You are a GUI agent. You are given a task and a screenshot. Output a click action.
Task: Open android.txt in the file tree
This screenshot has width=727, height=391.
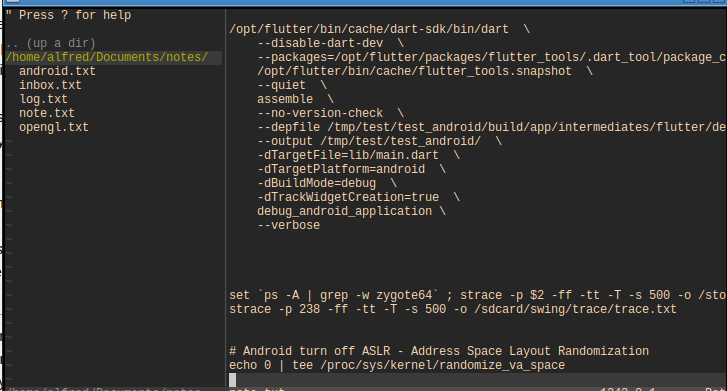pyautogui.click(x=57, y=71)
